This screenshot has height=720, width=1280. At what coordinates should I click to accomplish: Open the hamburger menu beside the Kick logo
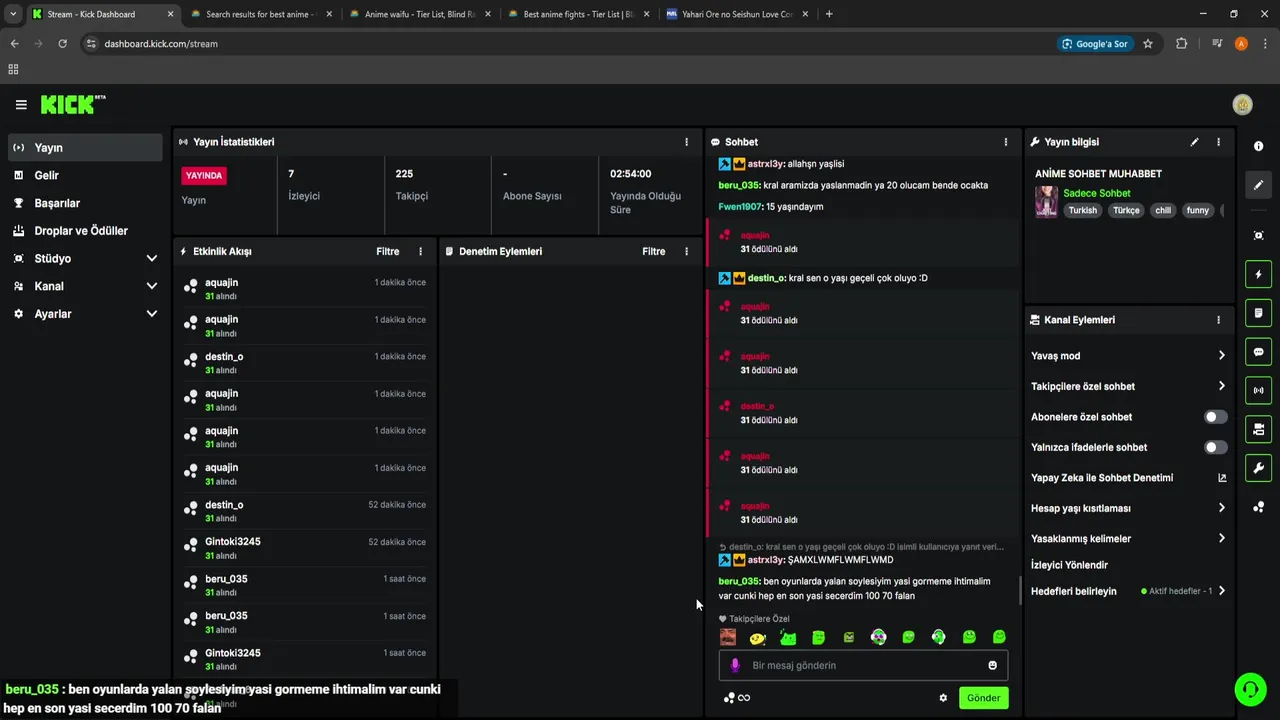(21, 104)
